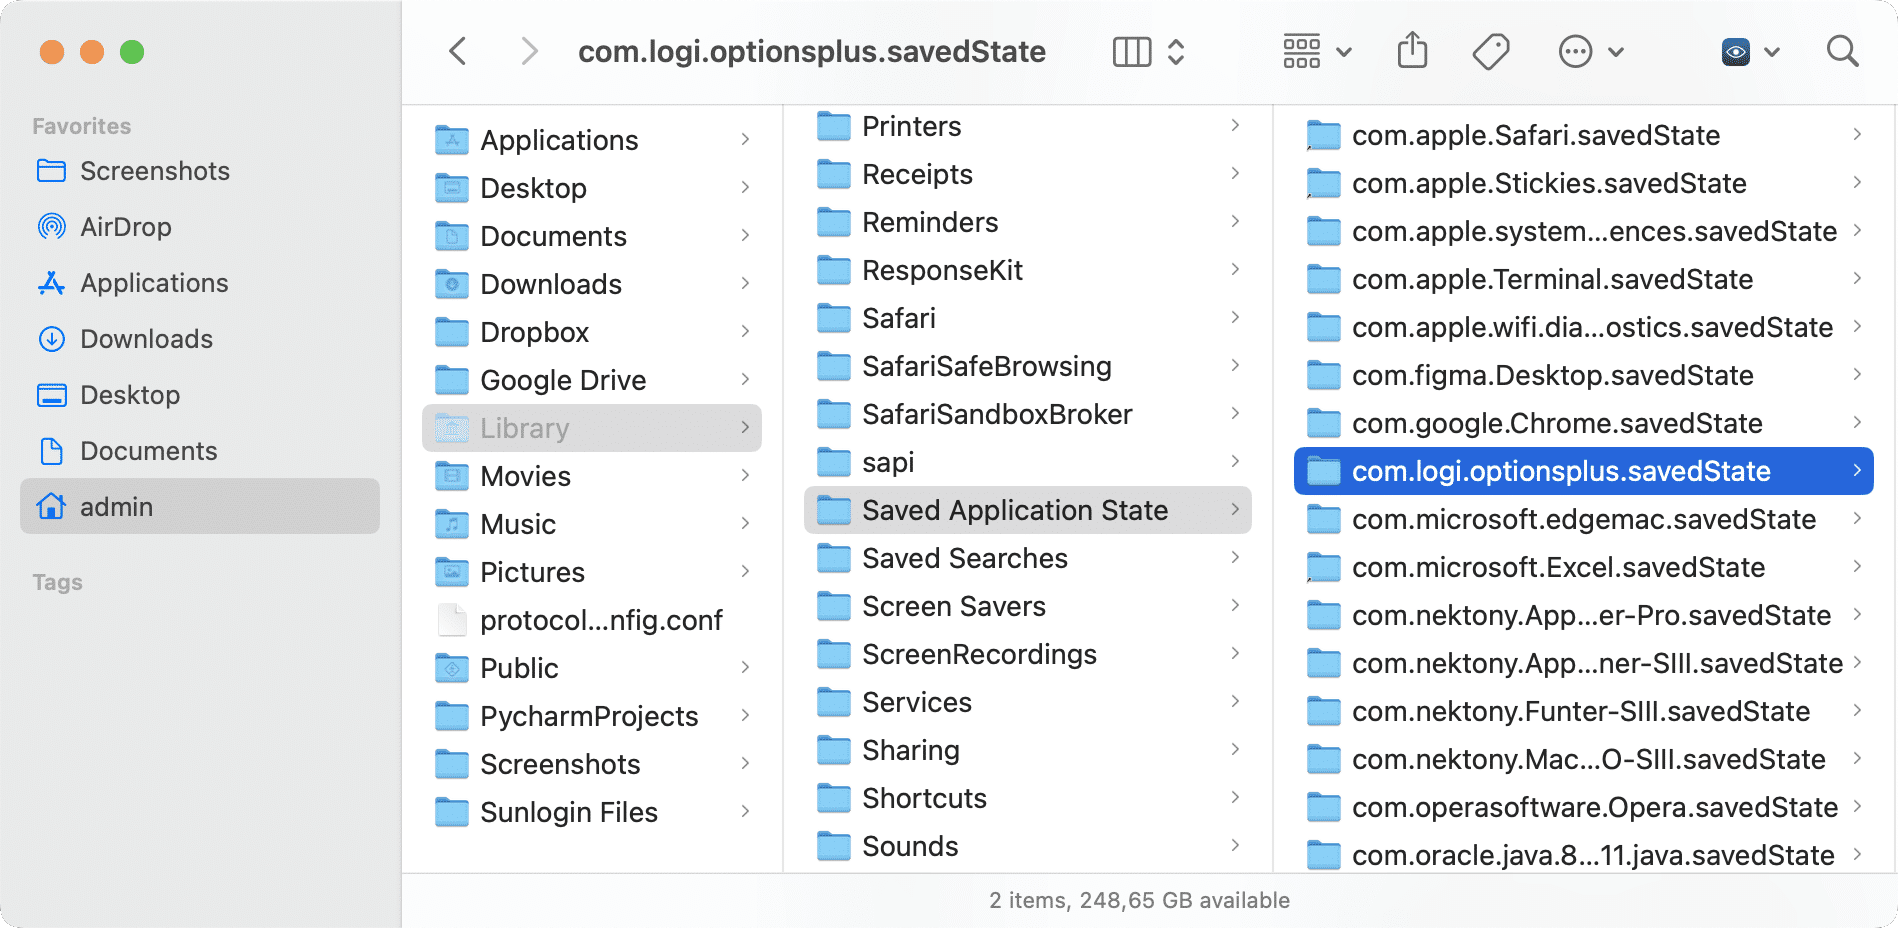Select the Safari folder in column view

(x=899, y=318)
